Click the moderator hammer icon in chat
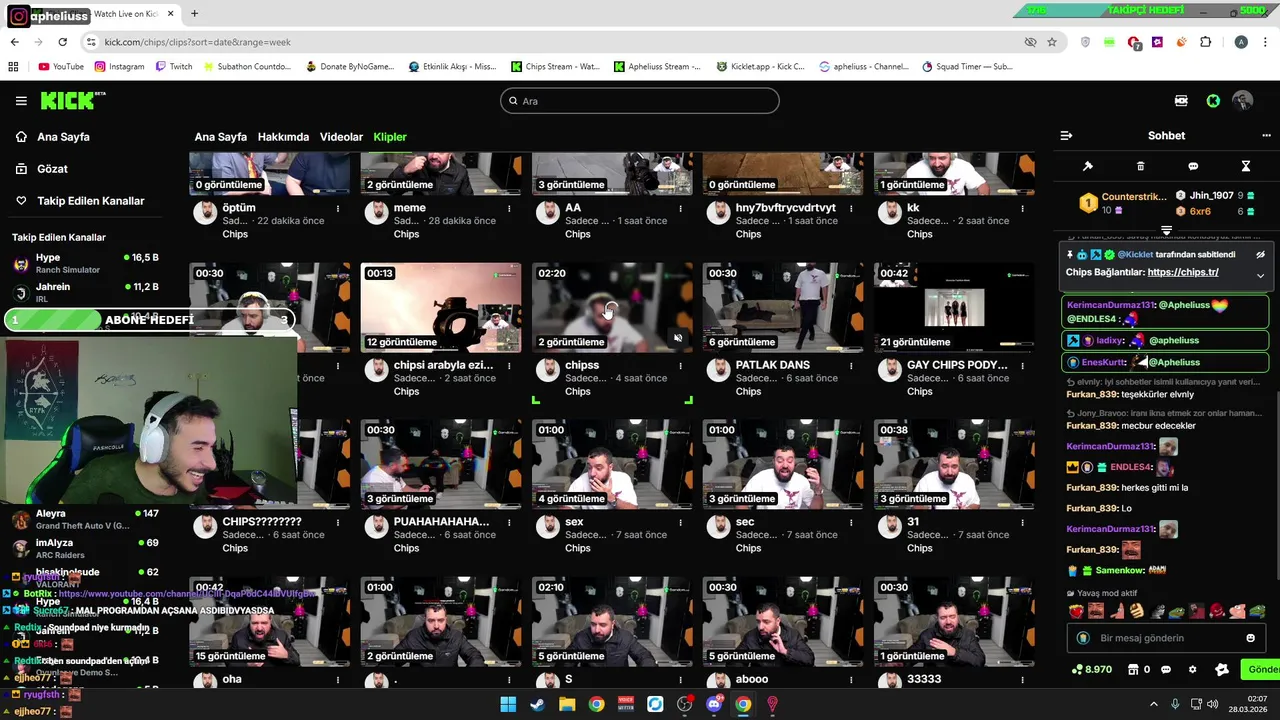 point(1088,166)
